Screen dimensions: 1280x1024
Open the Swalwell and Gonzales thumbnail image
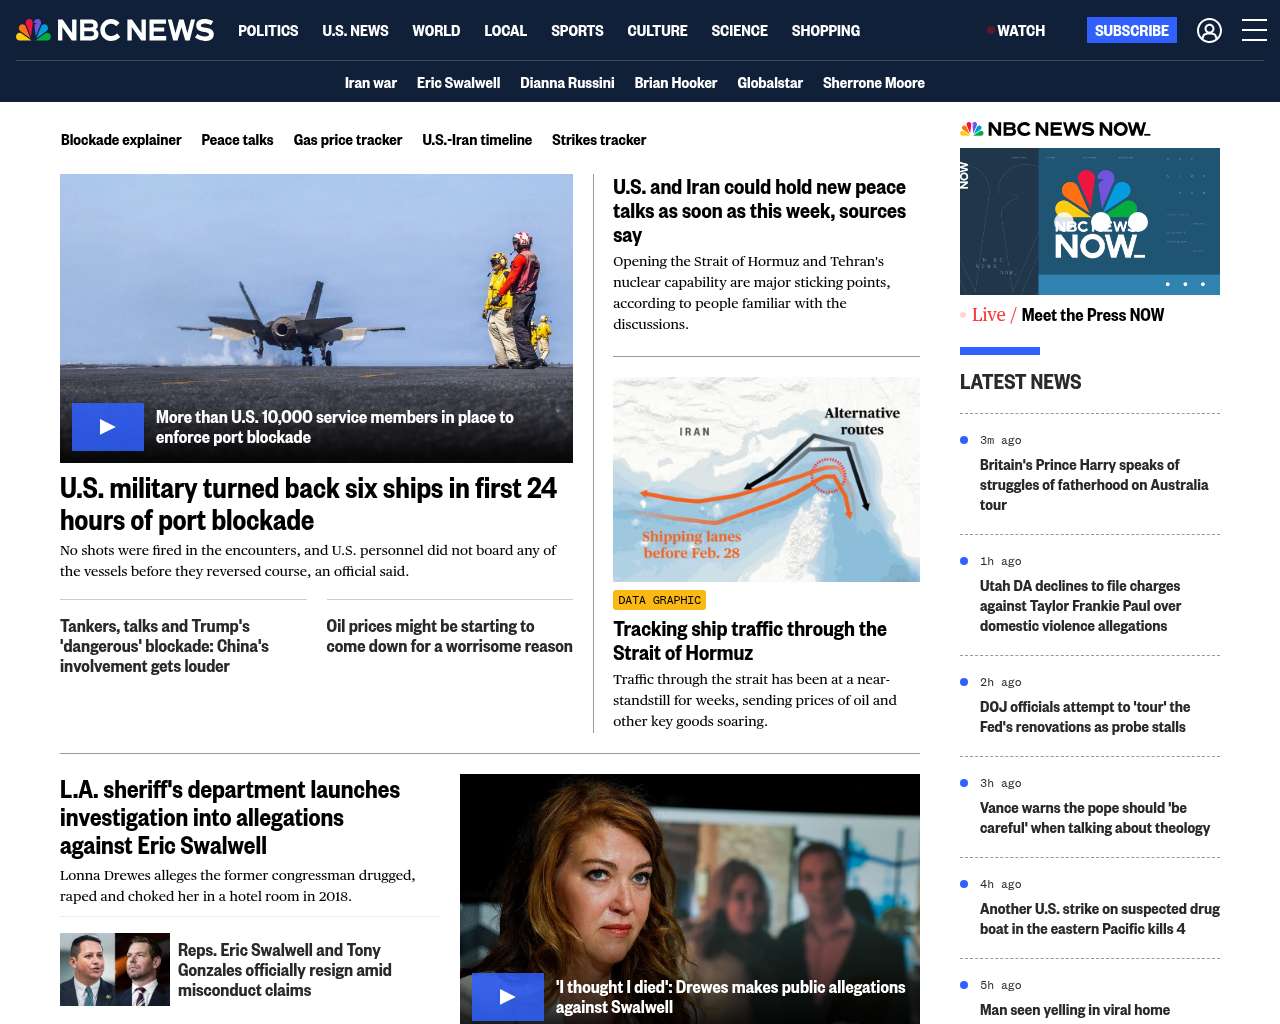115,969
